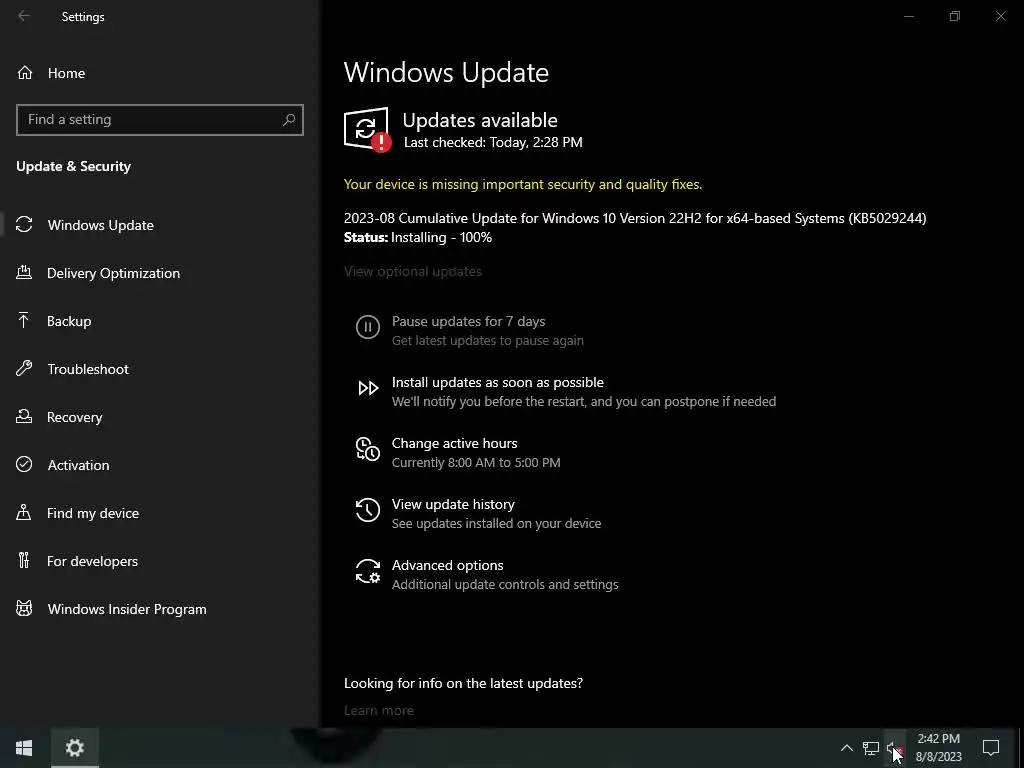
Task: Click the Troubleshoot wrench icon
Action: coord(24,368)
